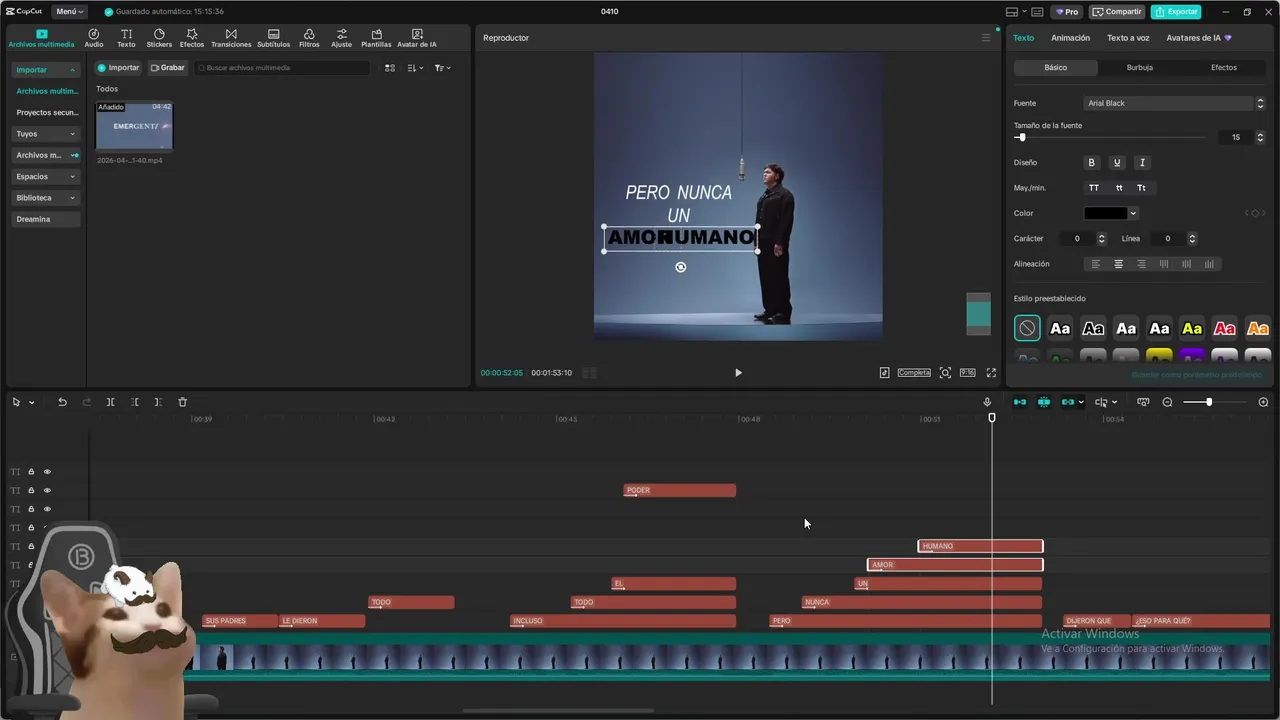This screenshot has height=720, width=1280.
Task: Open the Audio panel icon
Action: coord(93,38)
